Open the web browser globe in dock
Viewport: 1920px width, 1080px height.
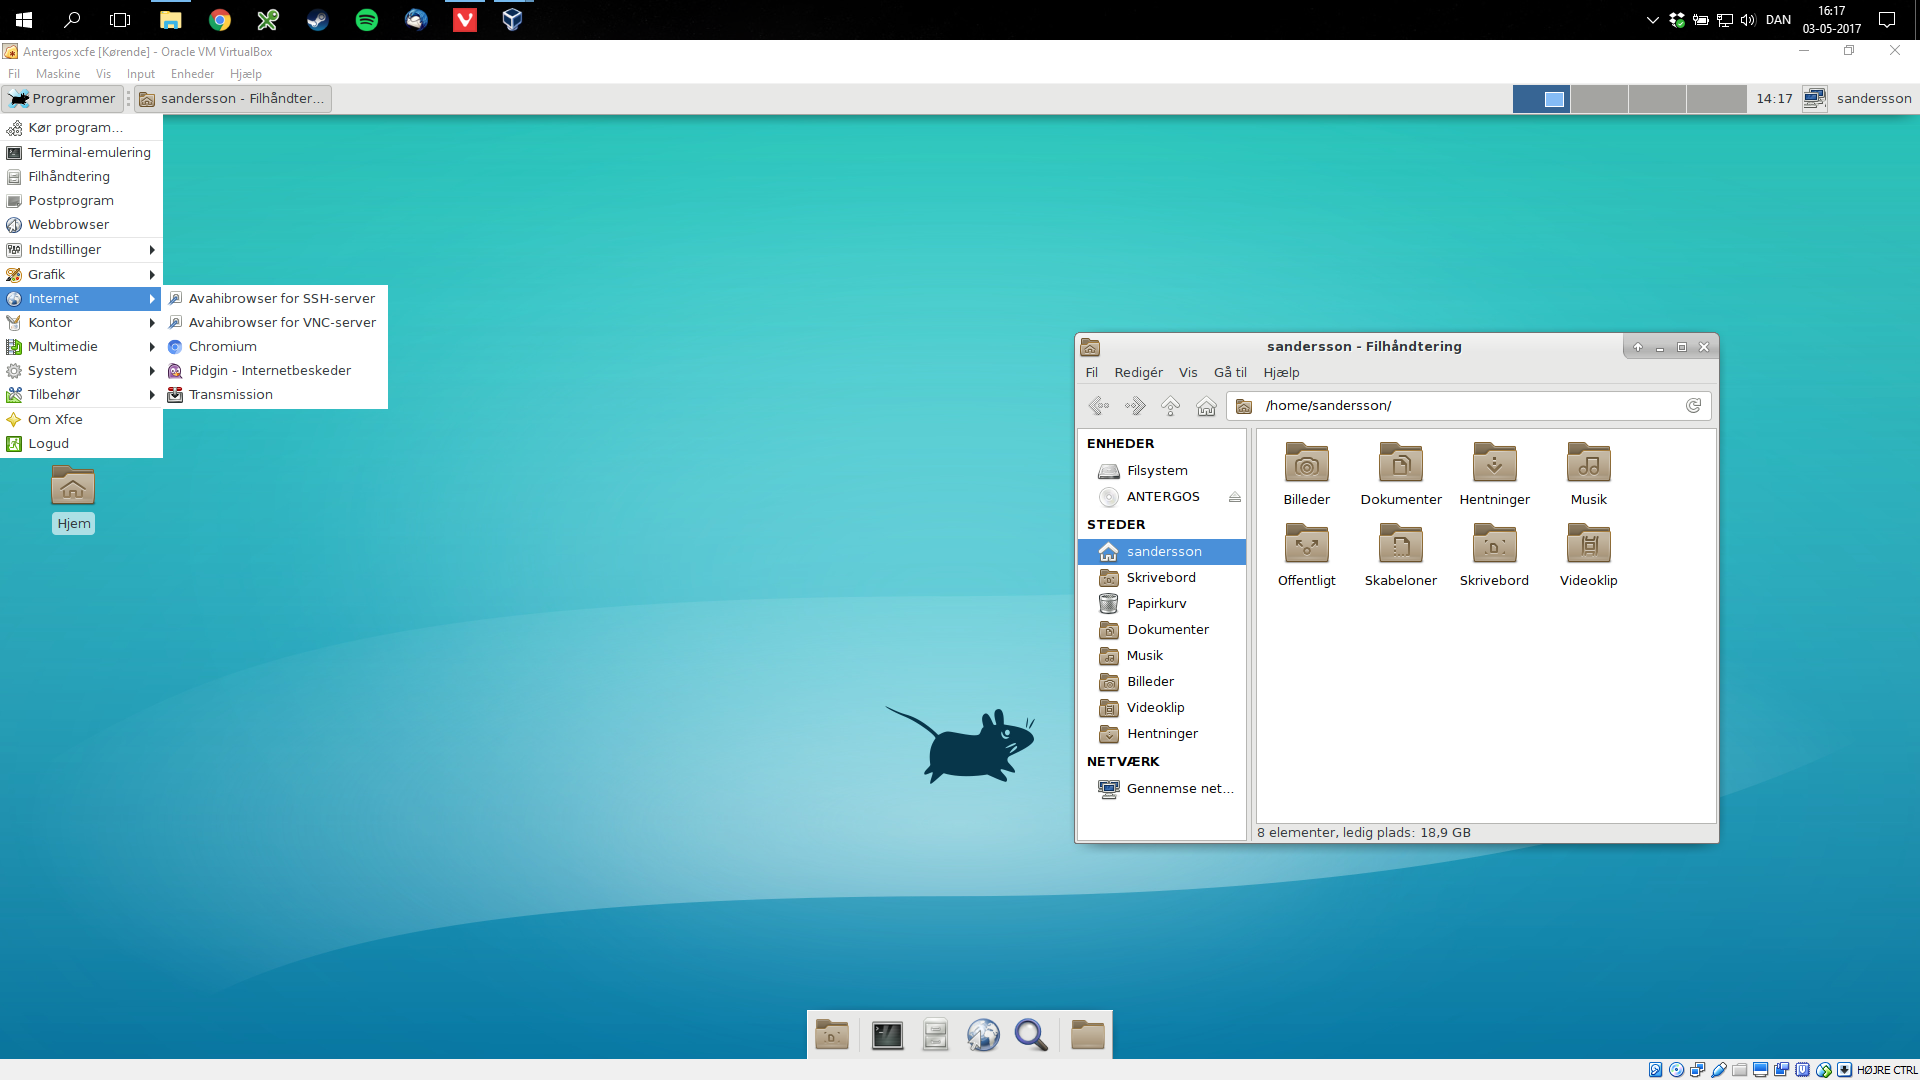coord(983,1035)
